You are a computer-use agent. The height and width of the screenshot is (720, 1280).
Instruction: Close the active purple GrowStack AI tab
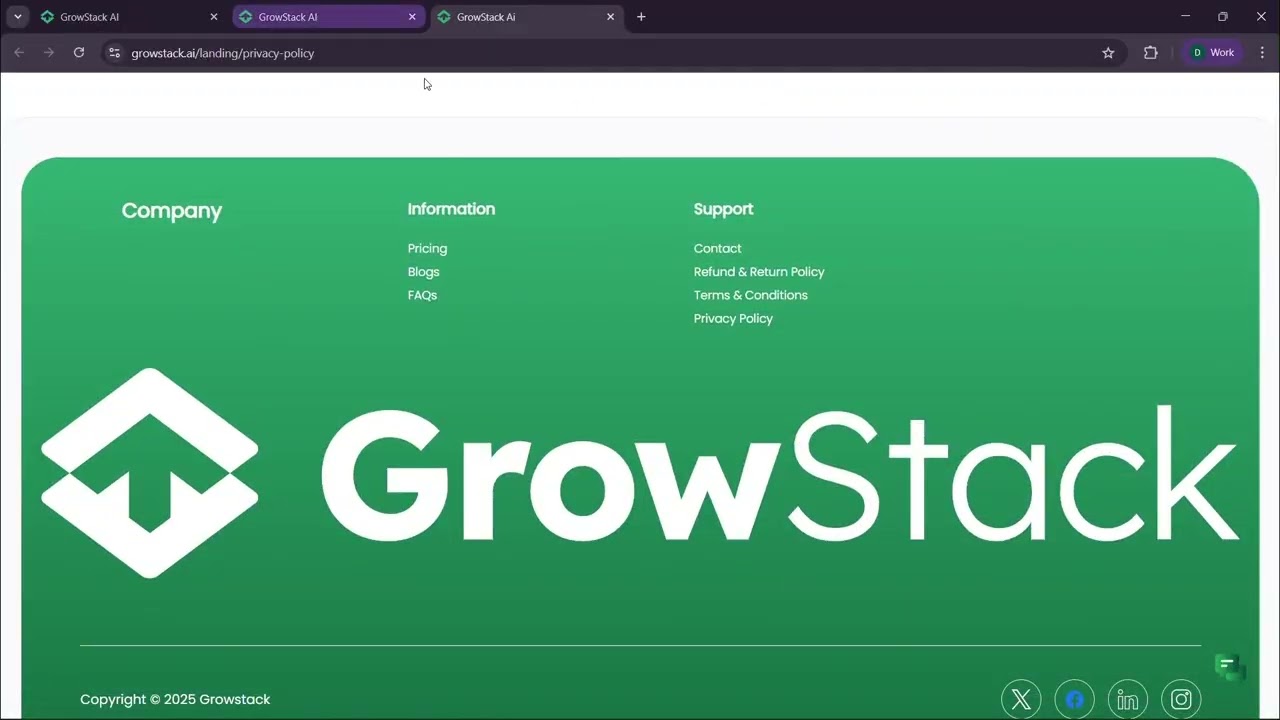412,17
